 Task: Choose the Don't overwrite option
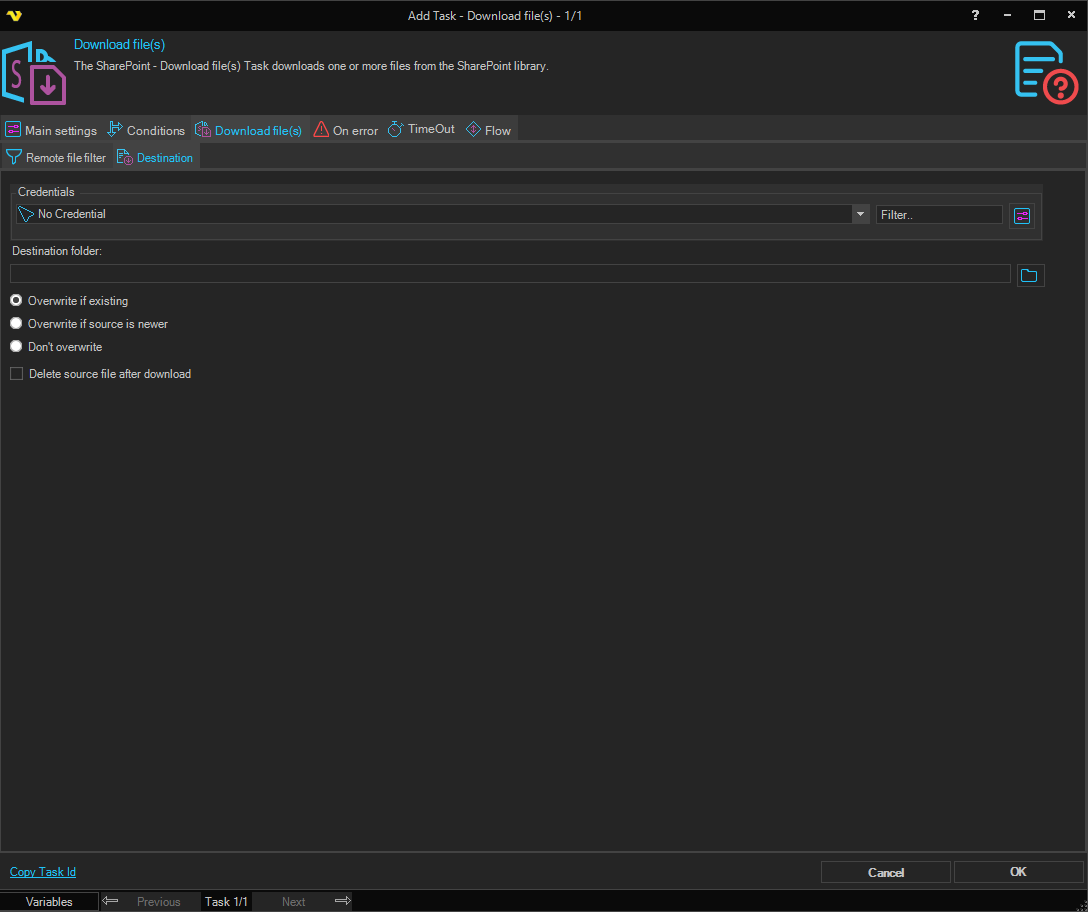[x=16, y=347]
